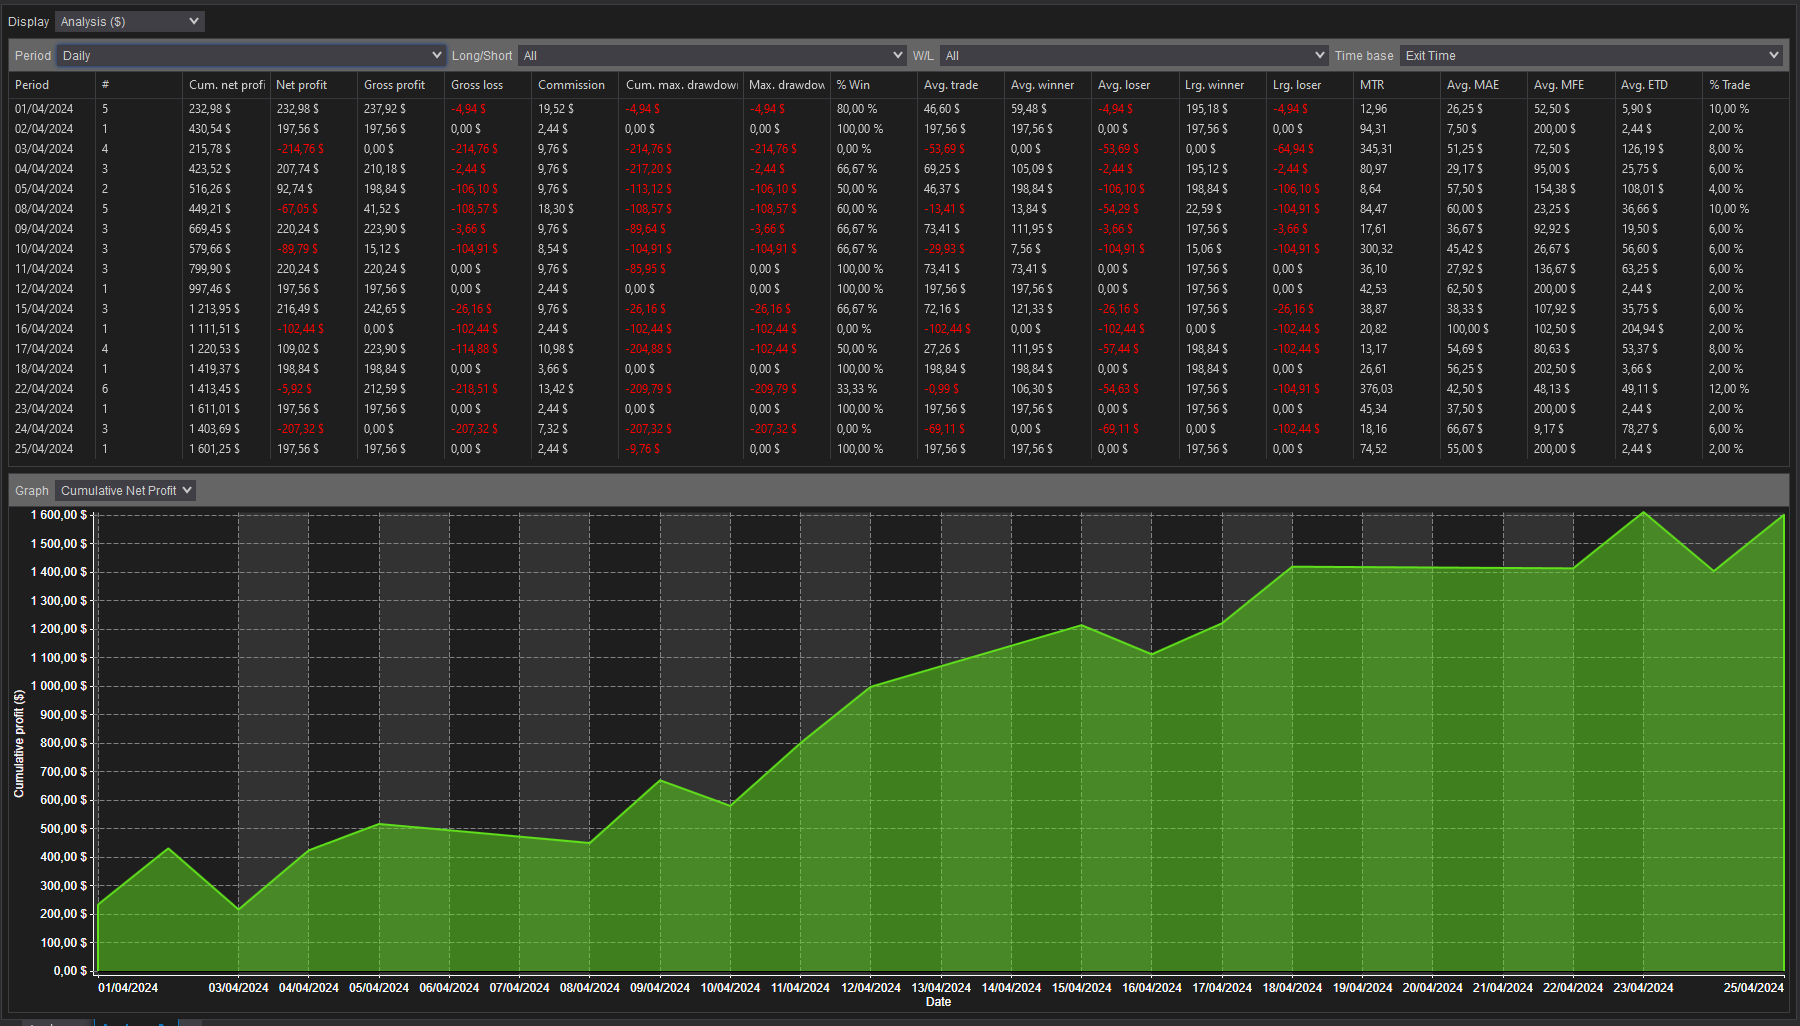Click Avg. ETD value 204,94 $

tap(1643, 329)
